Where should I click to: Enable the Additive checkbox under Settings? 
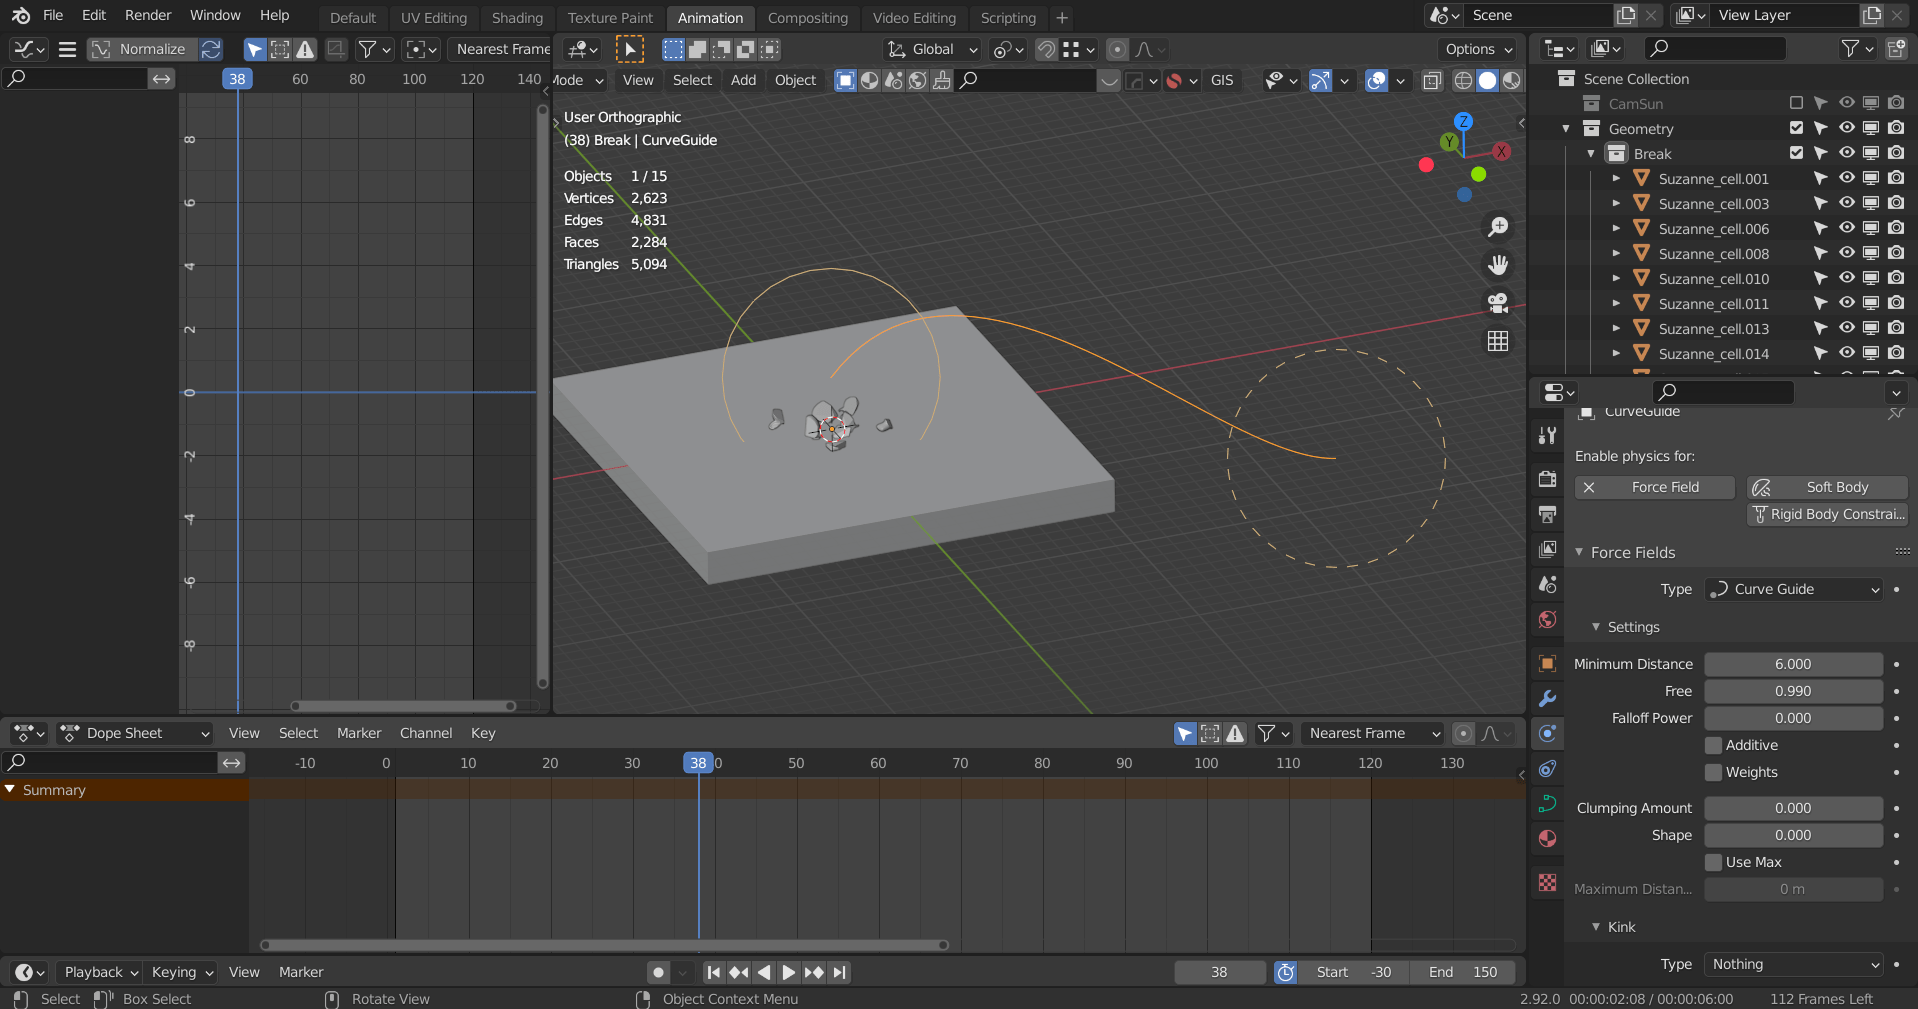coord(1714,745)
